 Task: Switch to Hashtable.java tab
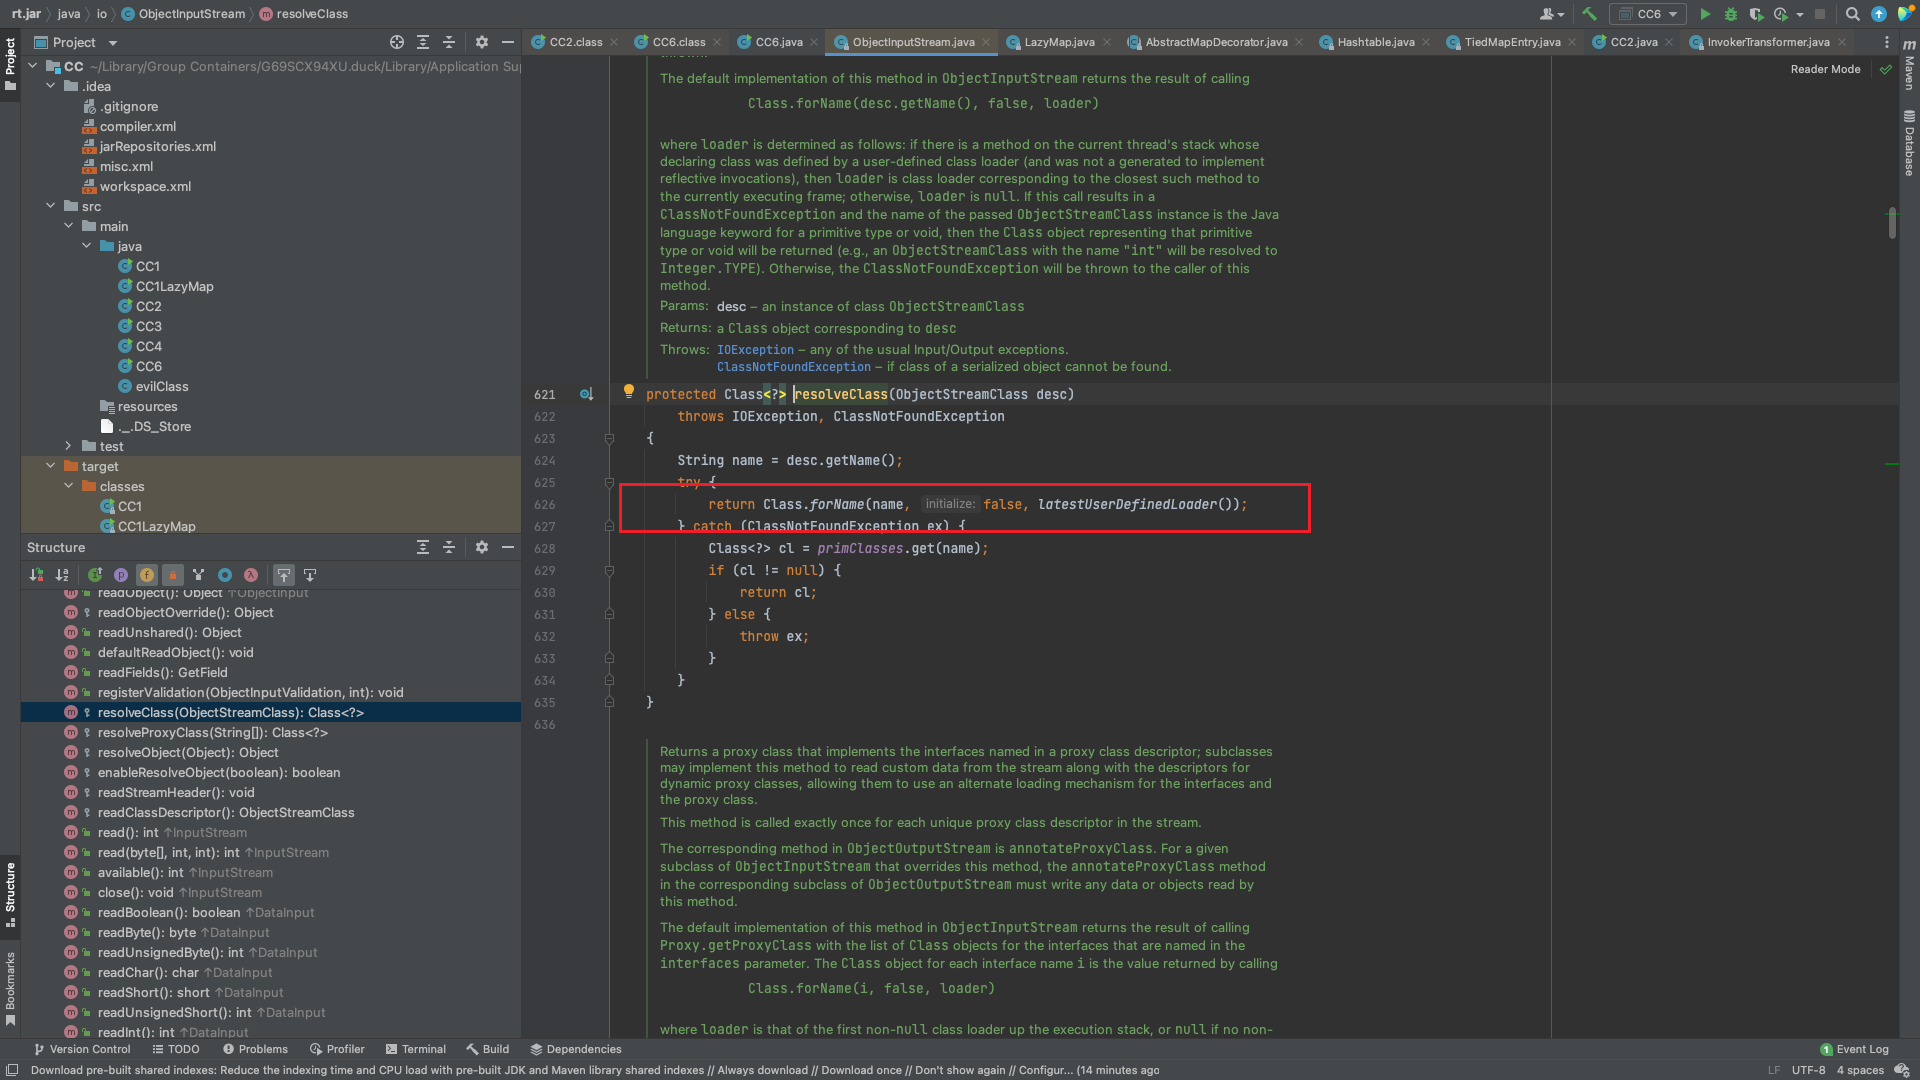click(1375, 42)
